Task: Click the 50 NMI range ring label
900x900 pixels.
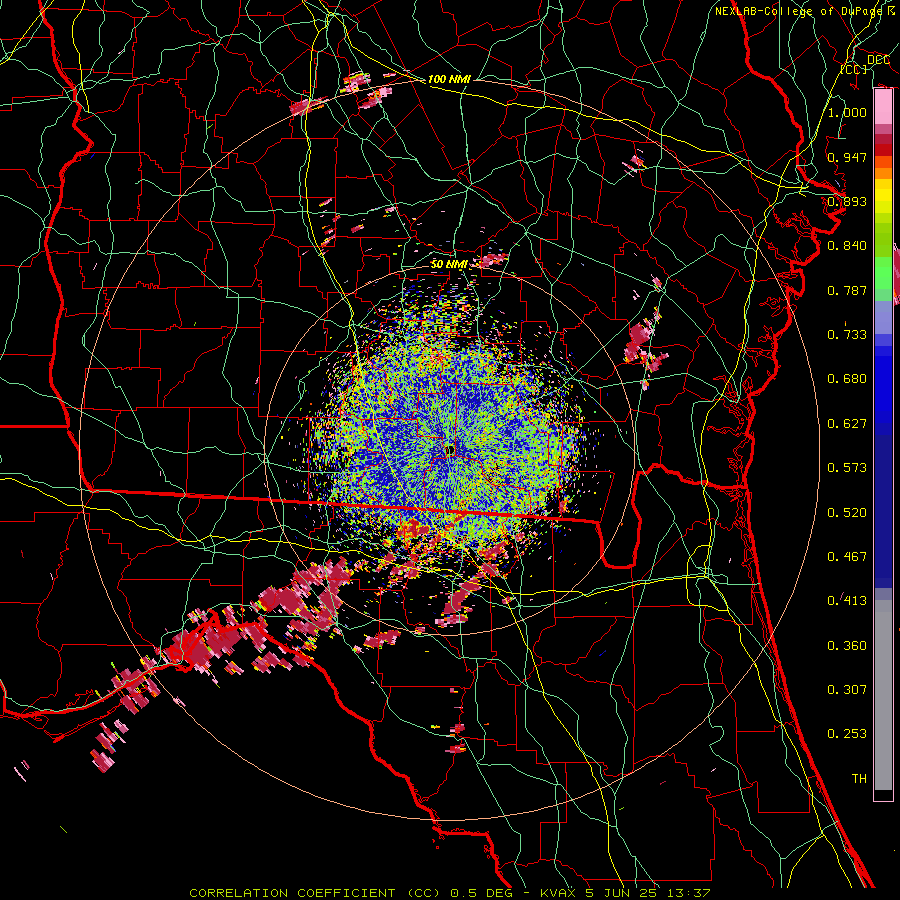Action: (x=449, y=264)
